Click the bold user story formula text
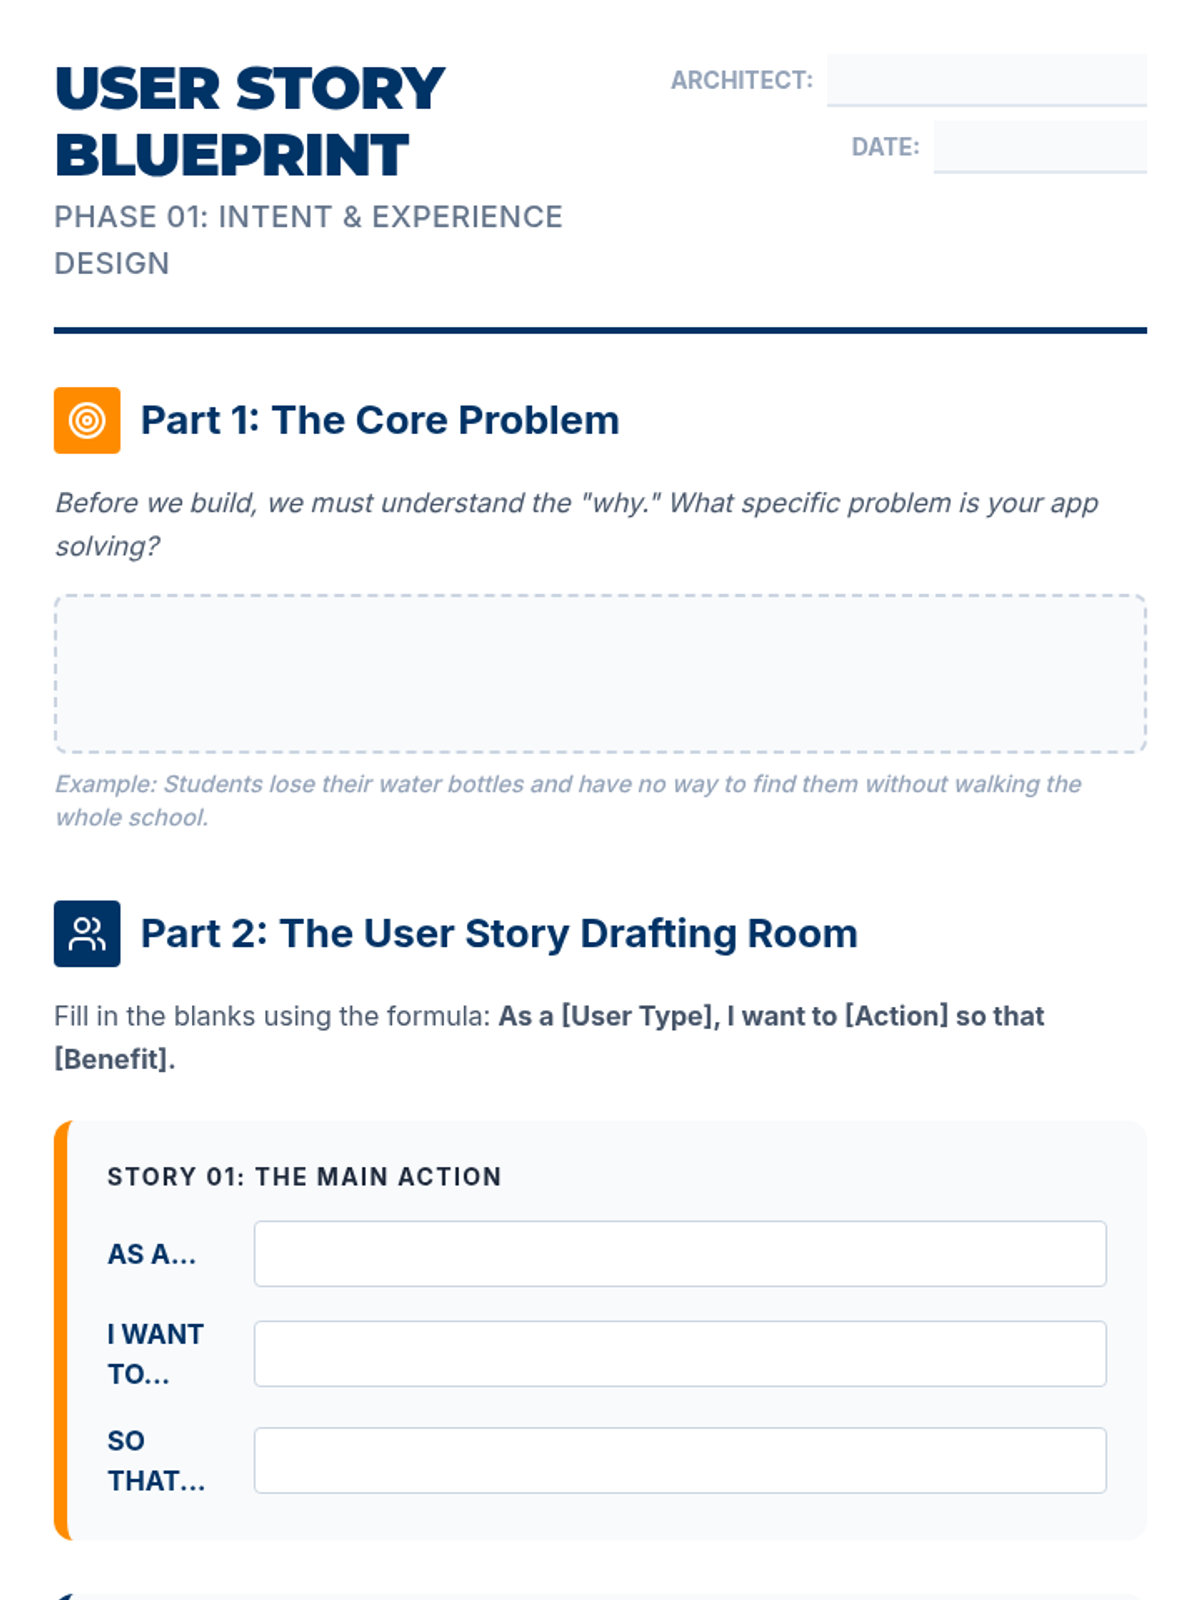Viewport: 1200px width, 1600px height. (770, 1016)
